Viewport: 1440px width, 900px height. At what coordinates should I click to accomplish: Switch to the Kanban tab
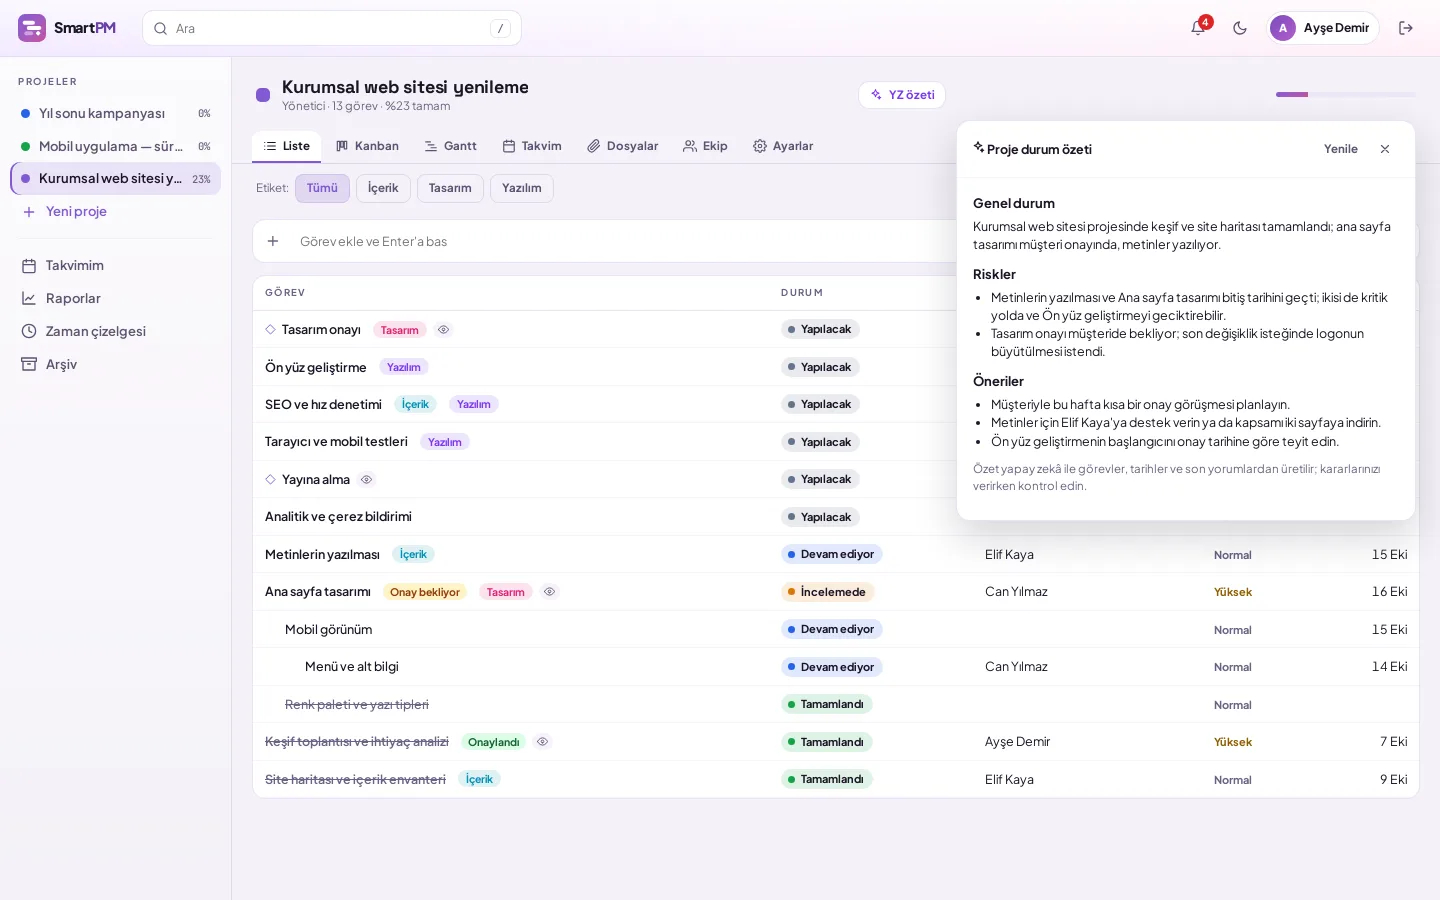pos(367,146)
